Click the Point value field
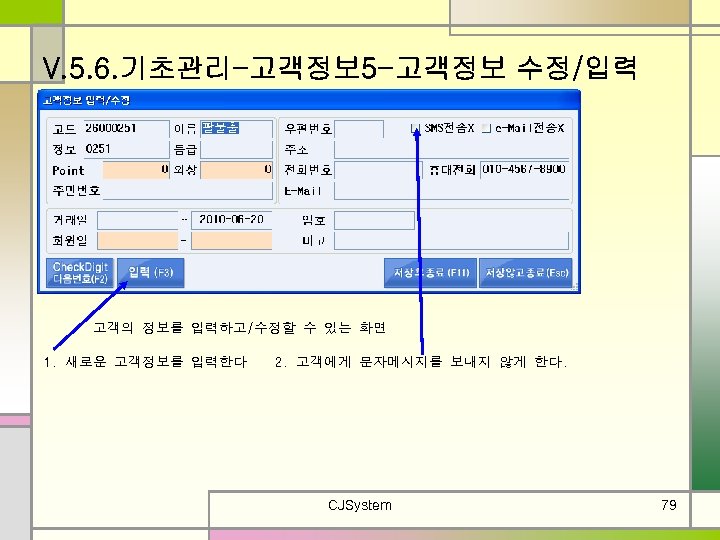 click(x=136, y=170)
